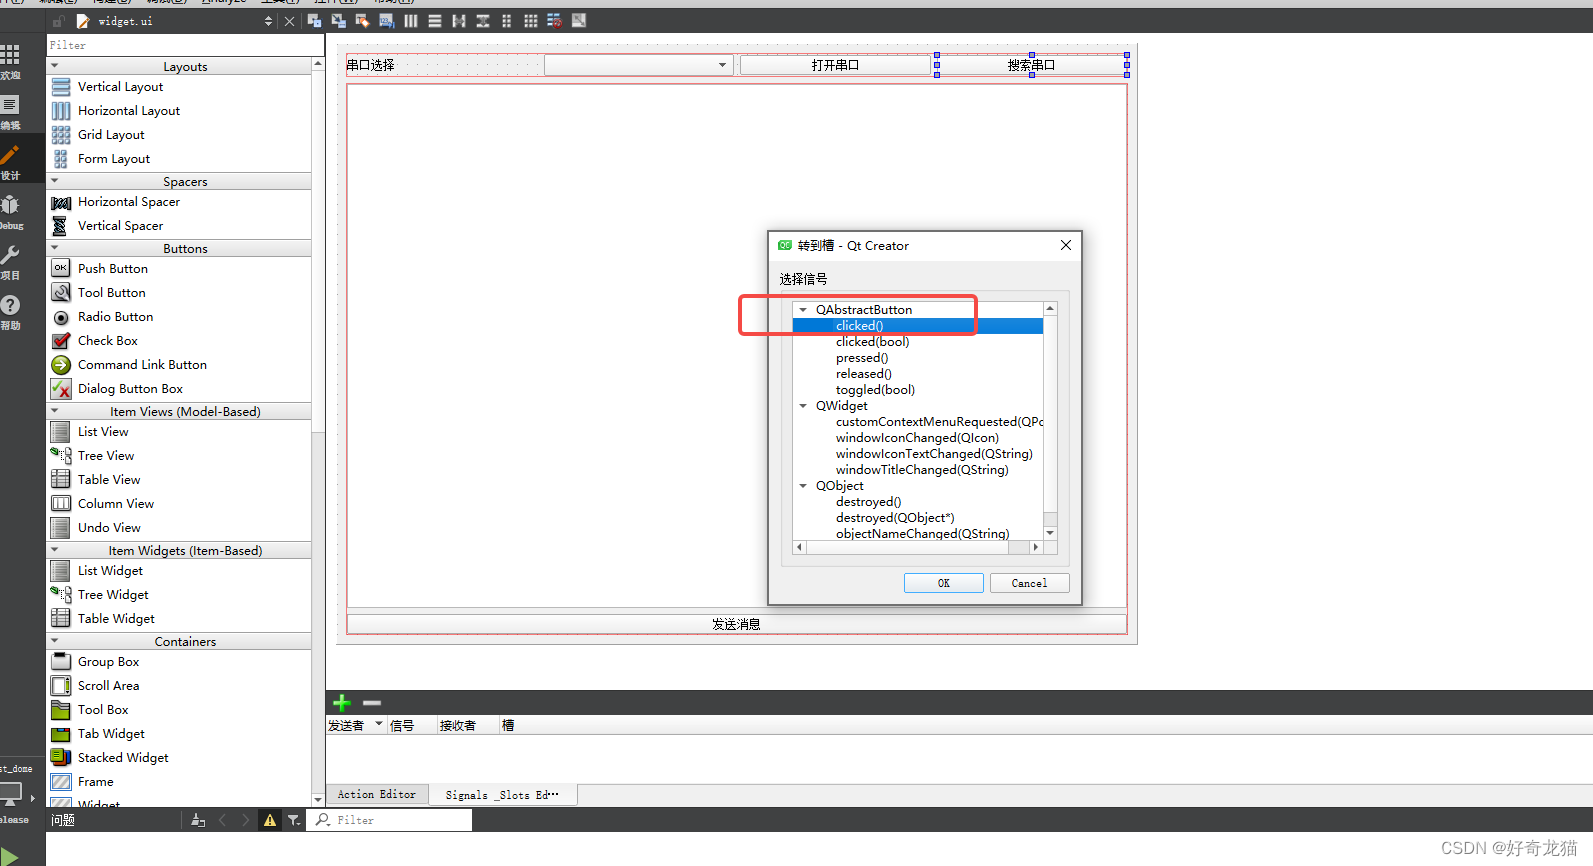The width and height of the screenshot is (1593, 866).
Task: Close the widget.ui document with the X icon
Action: click(289, 21)
